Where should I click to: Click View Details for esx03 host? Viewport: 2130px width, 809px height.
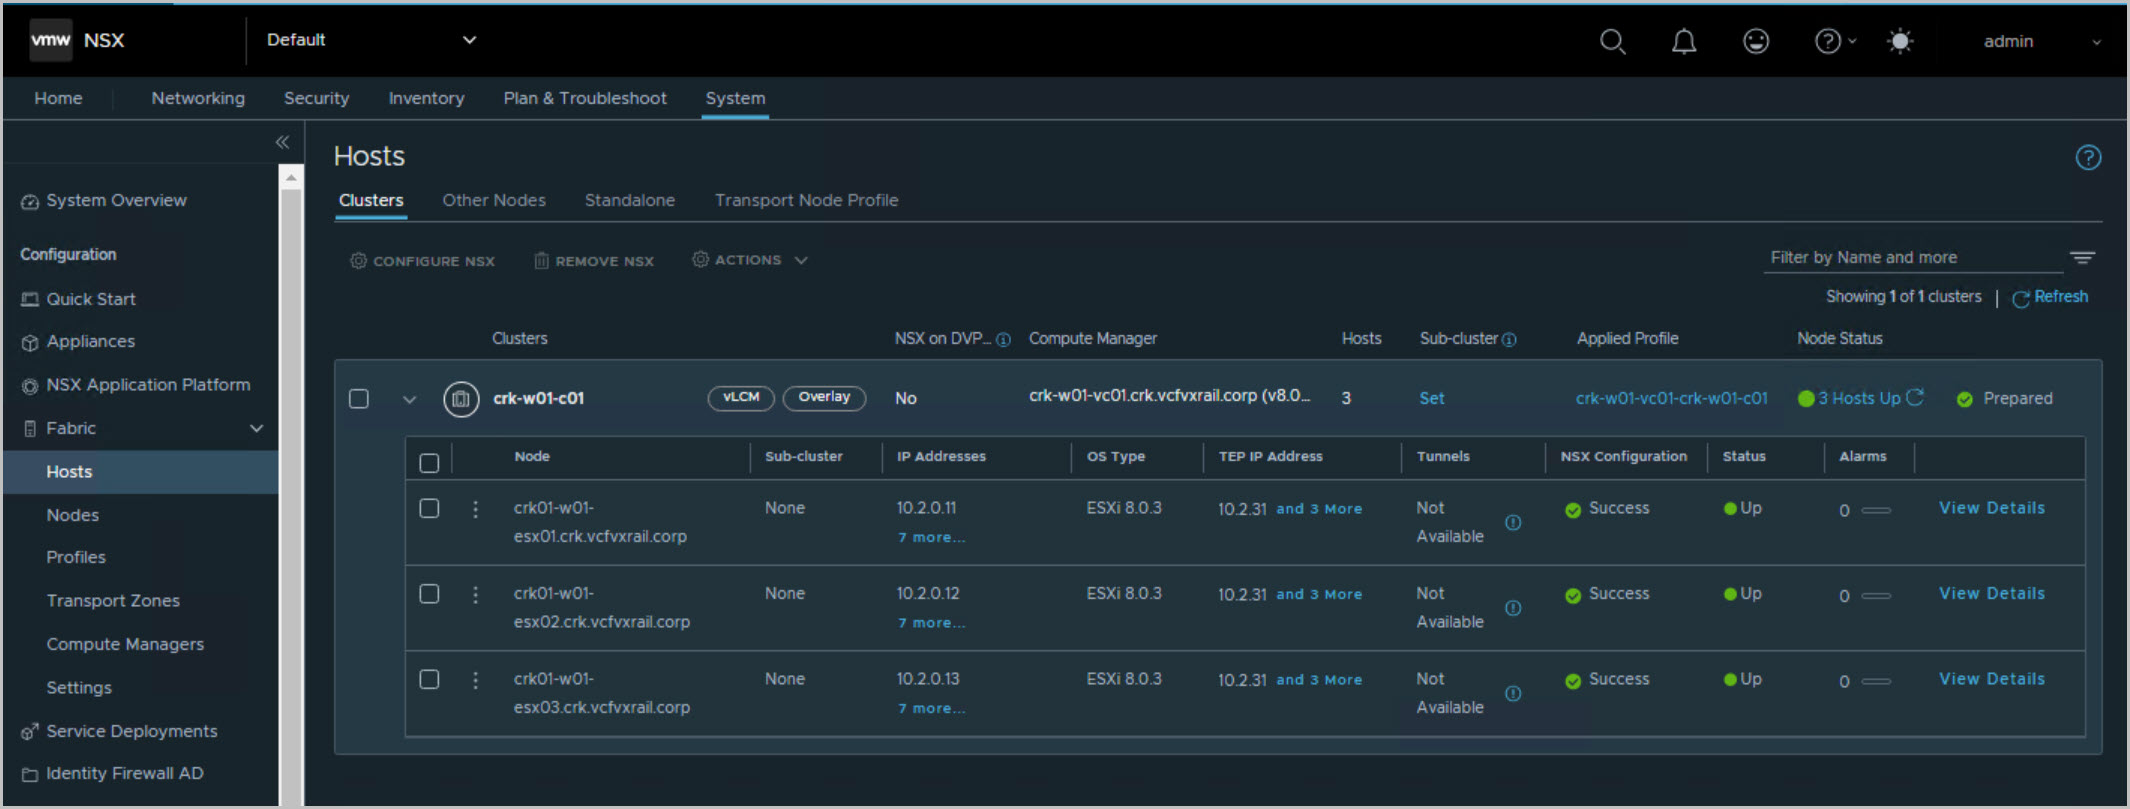coord(1991,679)
